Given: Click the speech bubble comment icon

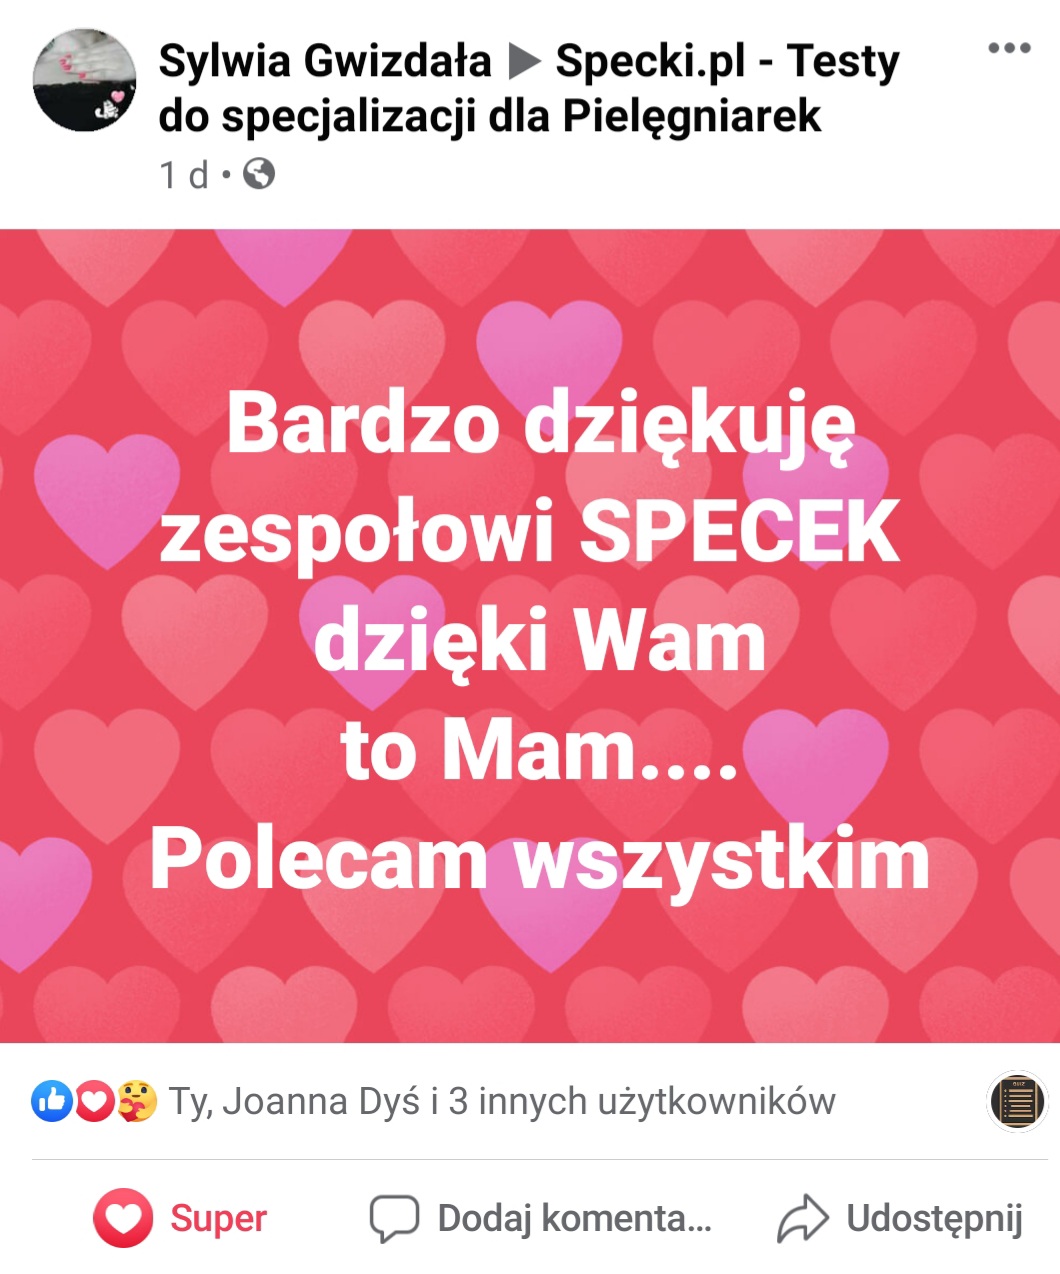Looking at the screenshot, I should click(394, 1218).
